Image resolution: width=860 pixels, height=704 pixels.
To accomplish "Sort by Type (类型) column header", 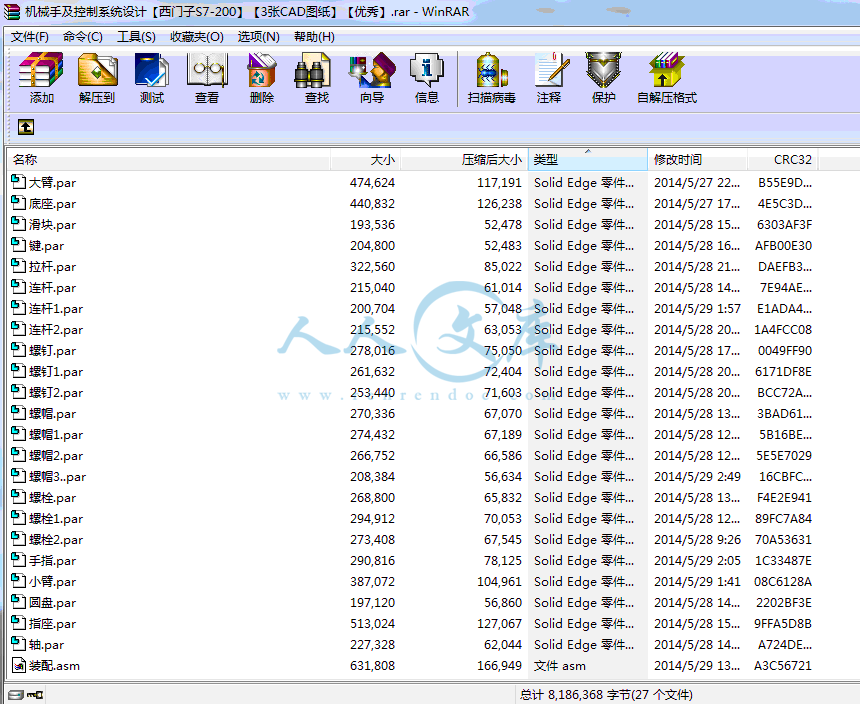I will (x=588, y=160).
